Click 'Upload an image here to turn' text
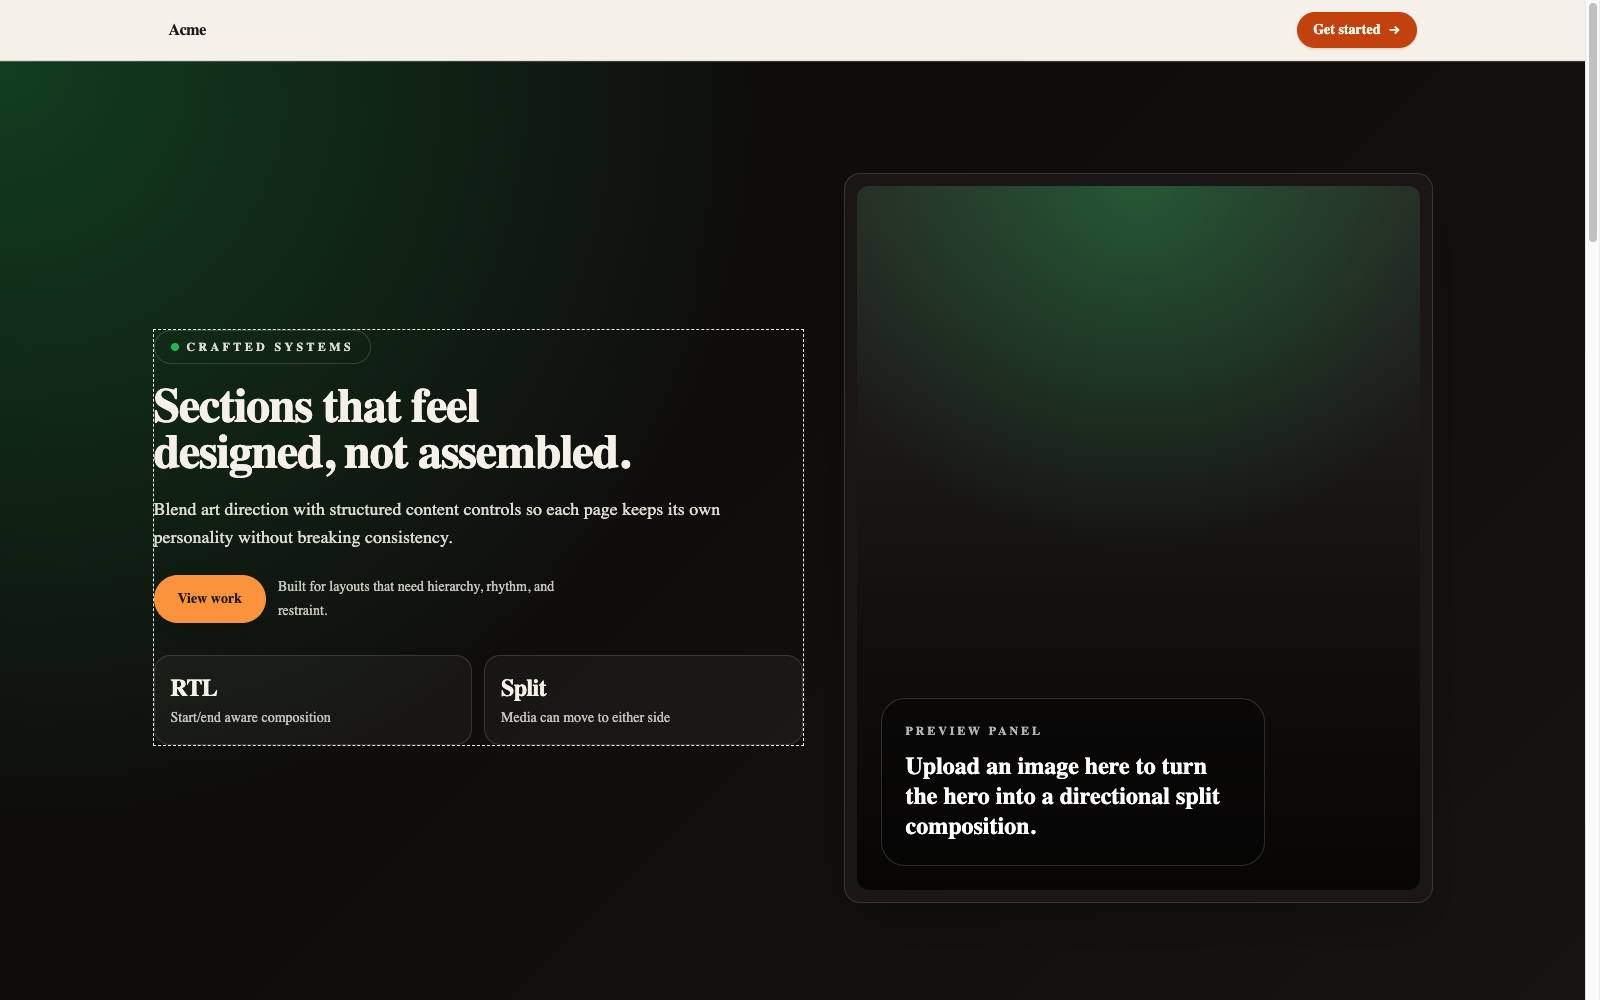The width and height of the screenshot is (1600, 1000). 1063,796
